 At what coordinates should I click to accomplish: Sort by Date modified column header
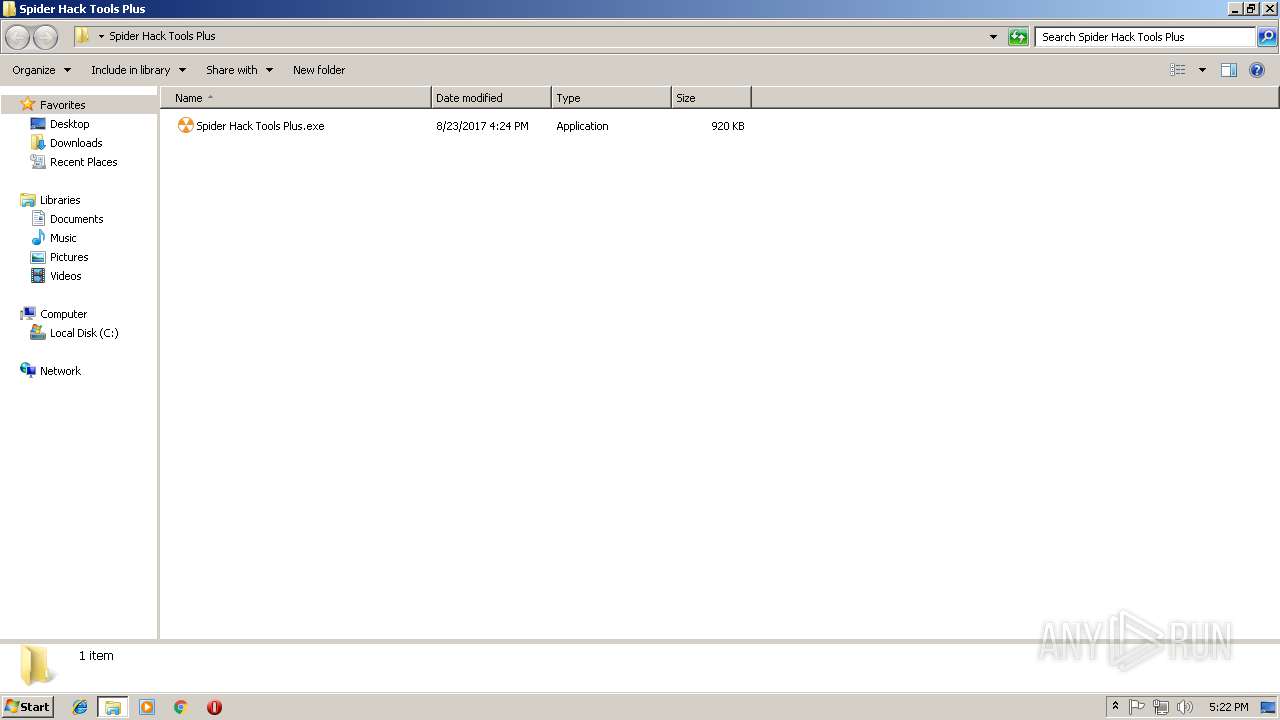tap(491, 98)
